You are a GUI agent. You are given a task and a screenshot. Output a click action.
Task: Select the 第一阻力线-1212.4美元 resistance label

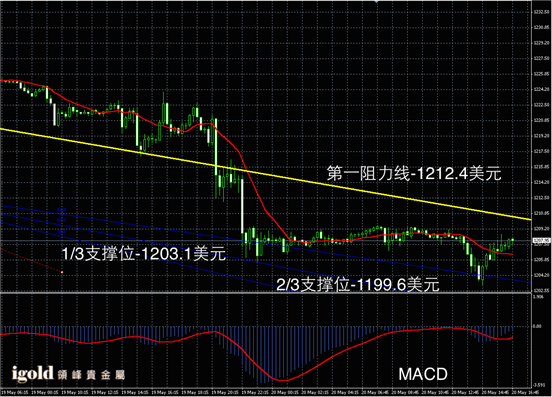(414, 173)
